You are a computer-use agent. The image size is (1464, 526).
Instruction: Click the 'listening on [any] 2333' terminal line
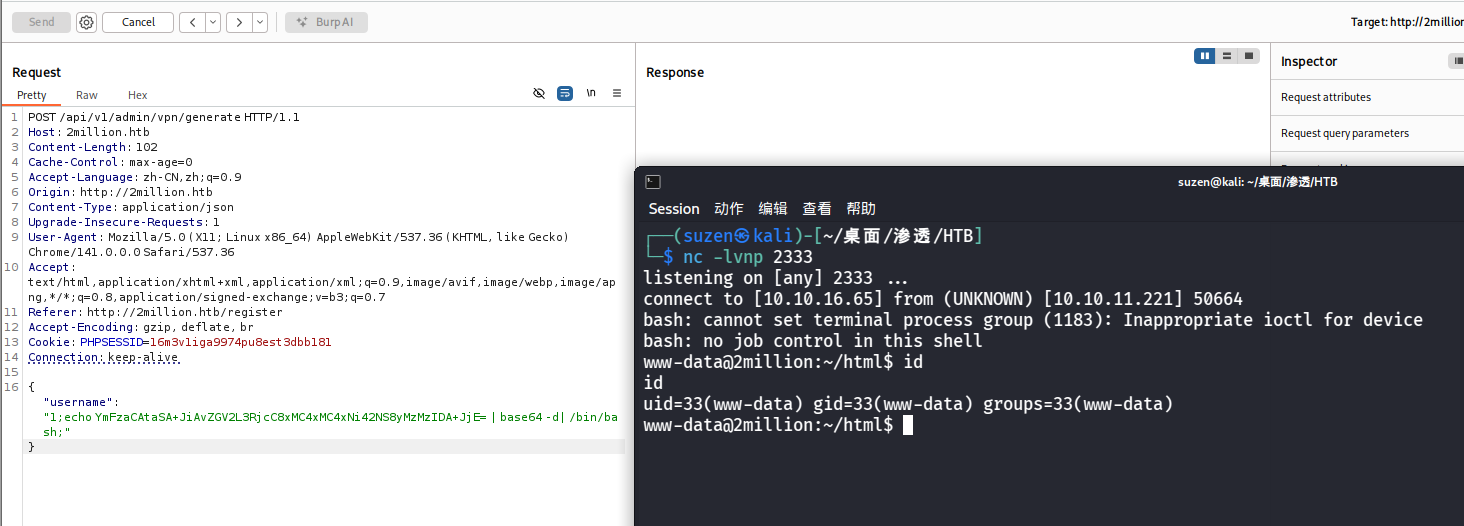click(x=776, y=278)
